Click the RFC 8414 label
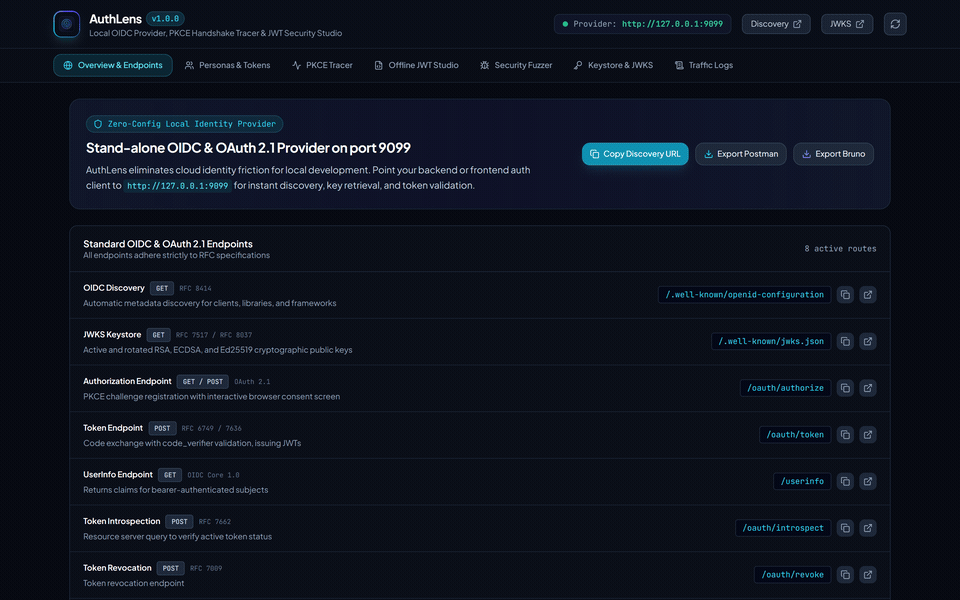Screen dimensions: 960x600 tap(195, 288)
